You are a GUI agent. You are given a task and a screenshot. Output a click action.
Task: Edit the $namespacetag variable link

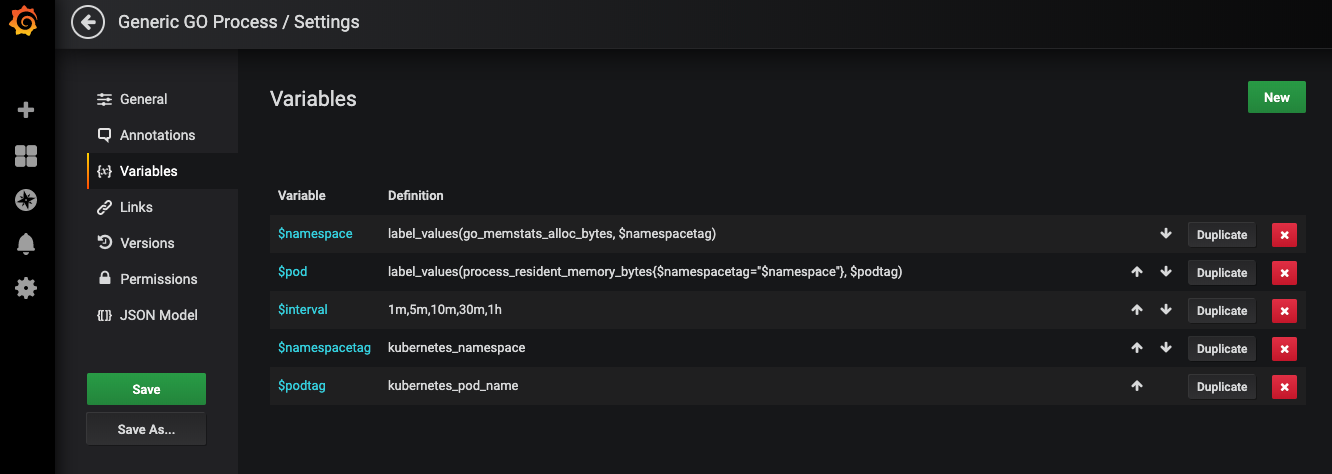(x=324, y=348)
